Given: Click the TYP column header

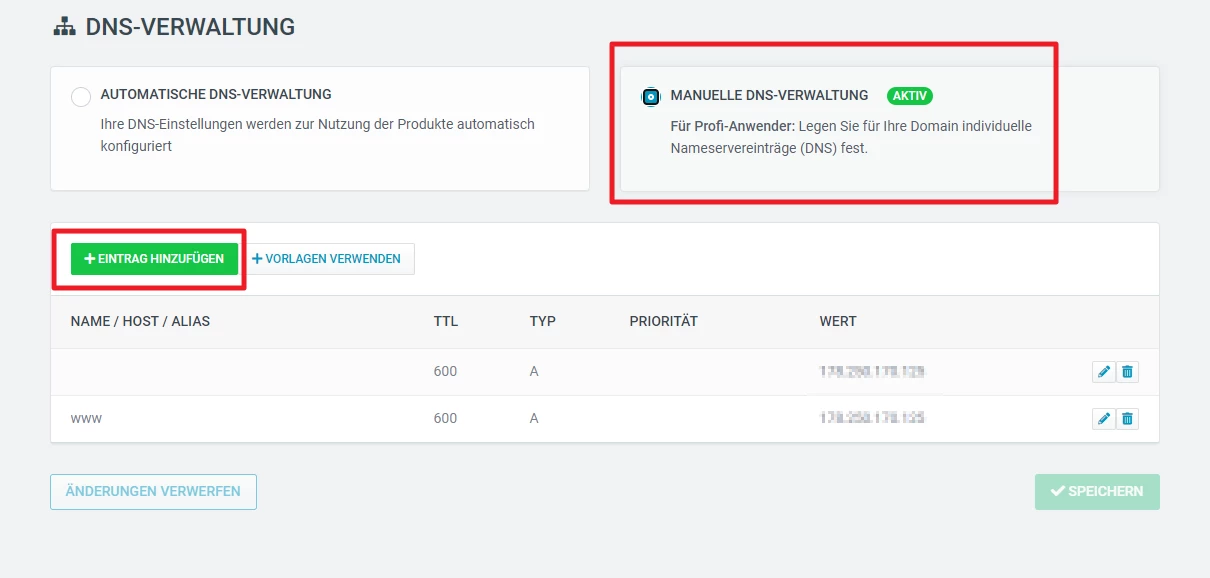Looking at the screenshot, I should pyautogui.click(x=542, y=322).
